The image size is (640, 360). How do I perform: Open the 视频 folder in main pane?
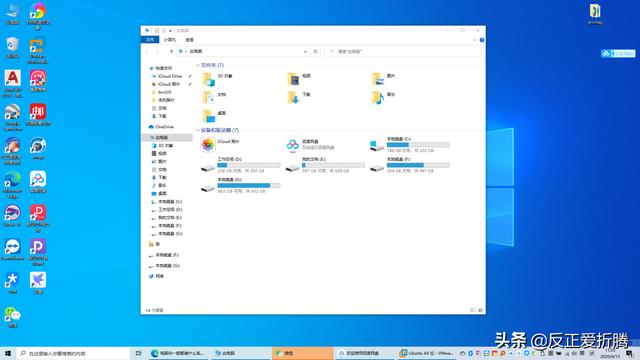click(299, 79)
